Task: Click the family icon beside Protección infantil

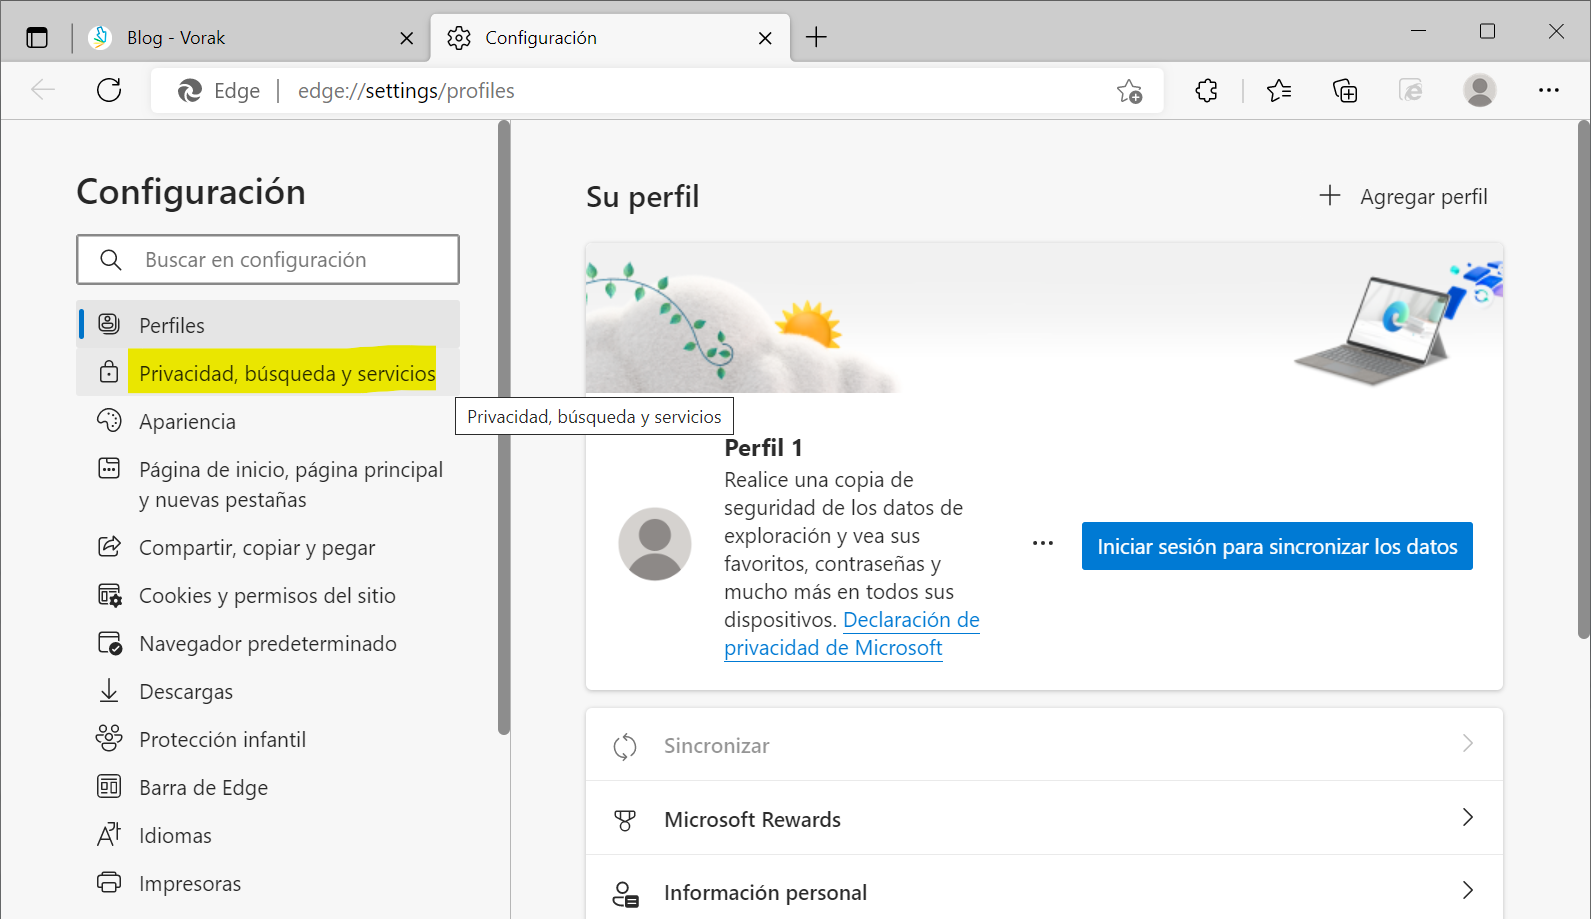Action: (109, 738)
